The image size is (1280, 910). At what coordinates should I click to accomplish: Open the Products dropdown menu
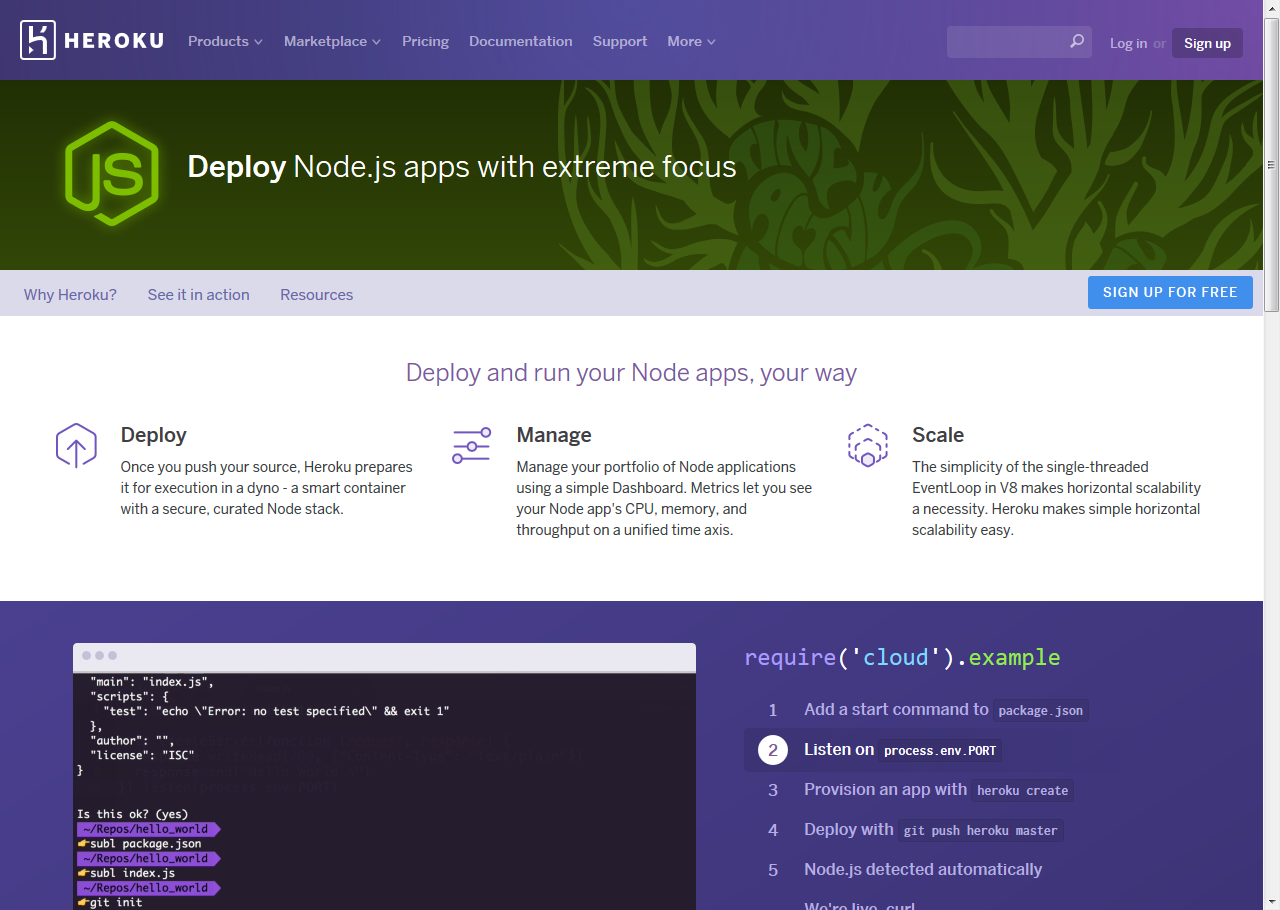point(225,41)
